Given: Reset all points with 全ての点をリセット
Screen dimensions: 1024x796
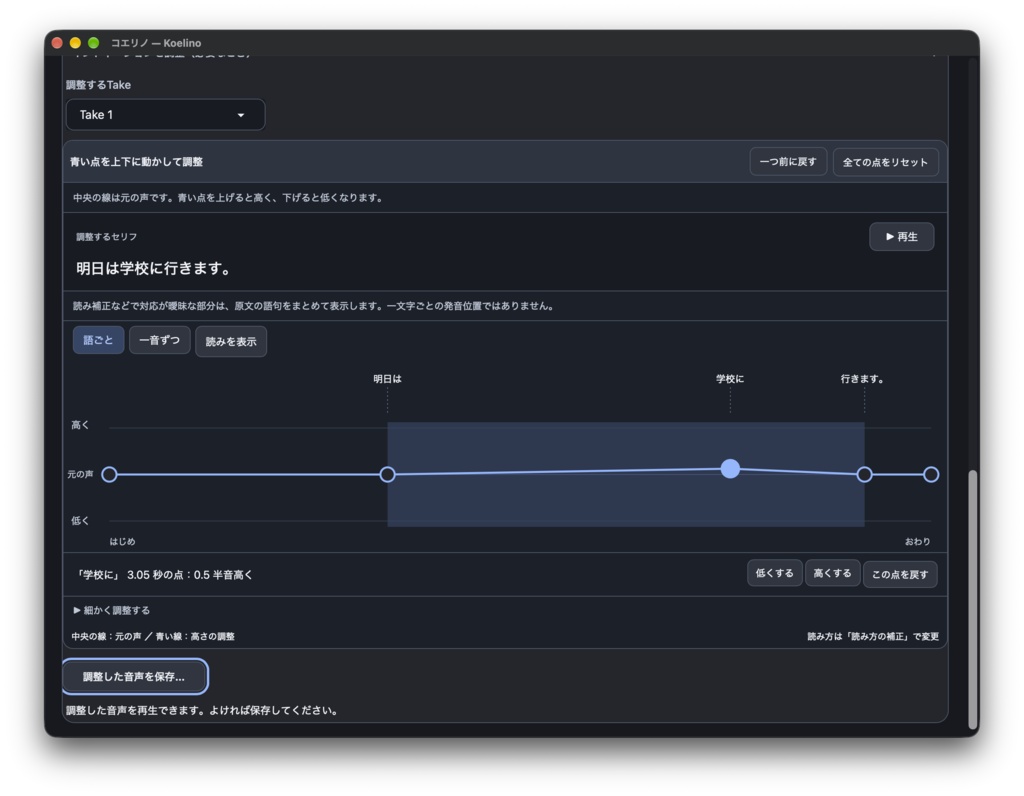Looking at the screenshot, I should 885,162.
